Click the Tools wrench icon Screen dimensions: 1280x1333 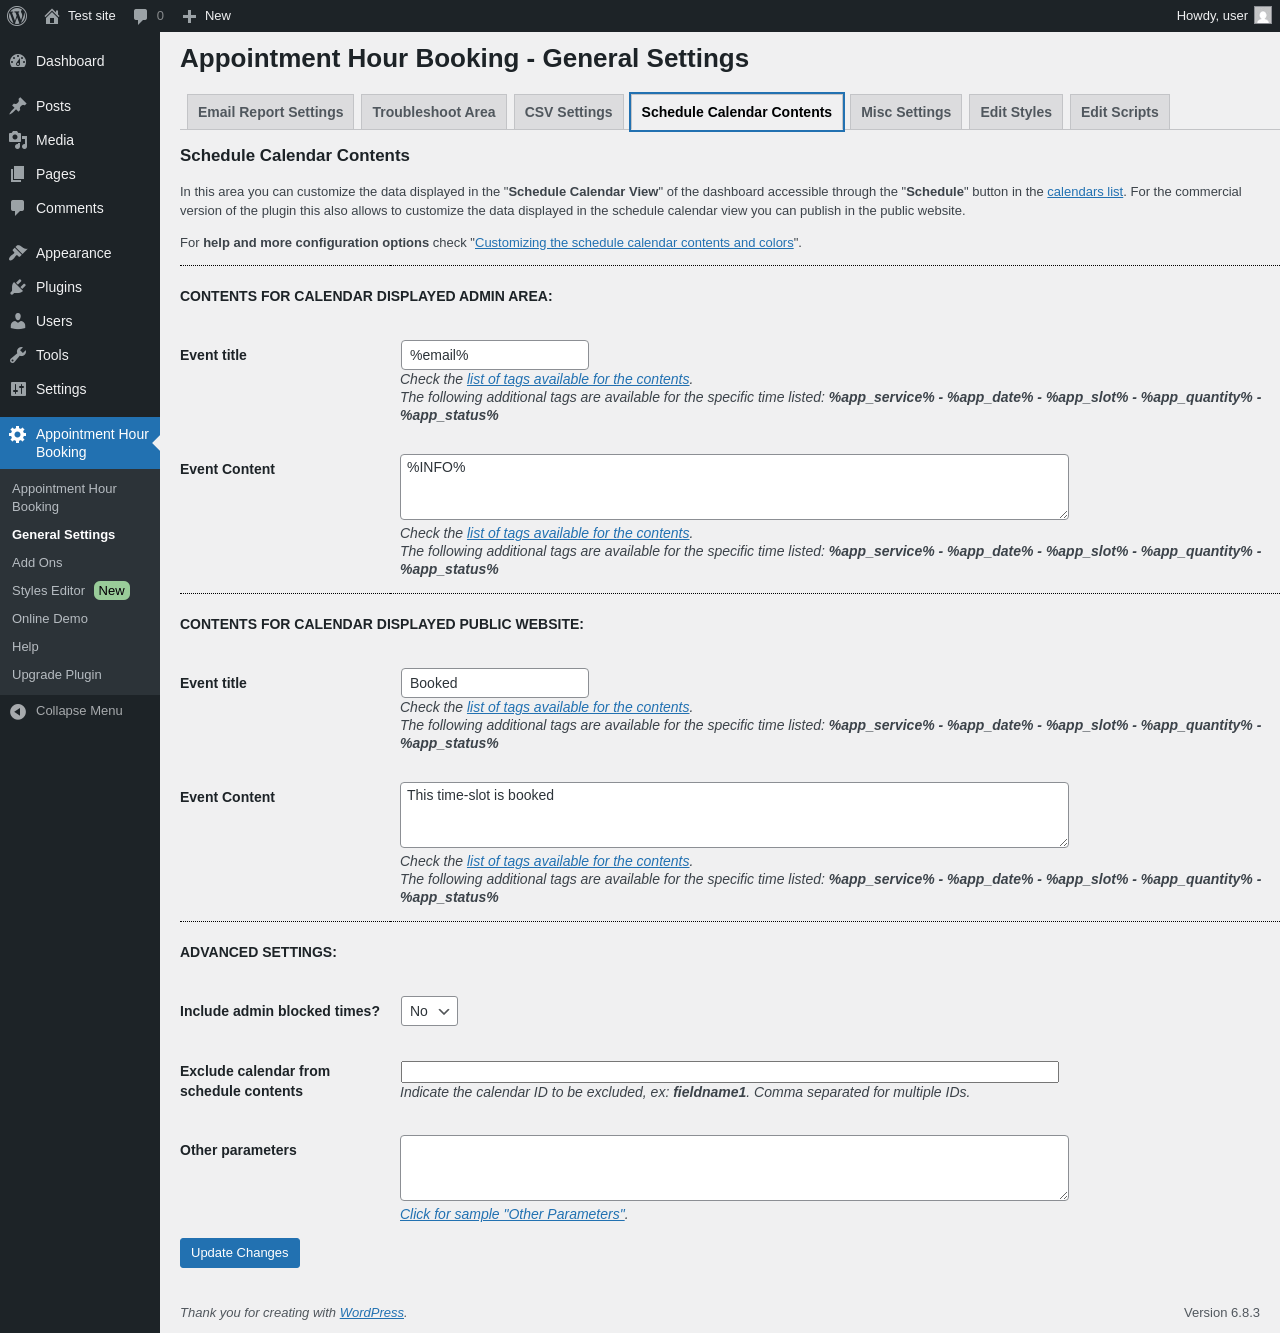tap(18, 355)
